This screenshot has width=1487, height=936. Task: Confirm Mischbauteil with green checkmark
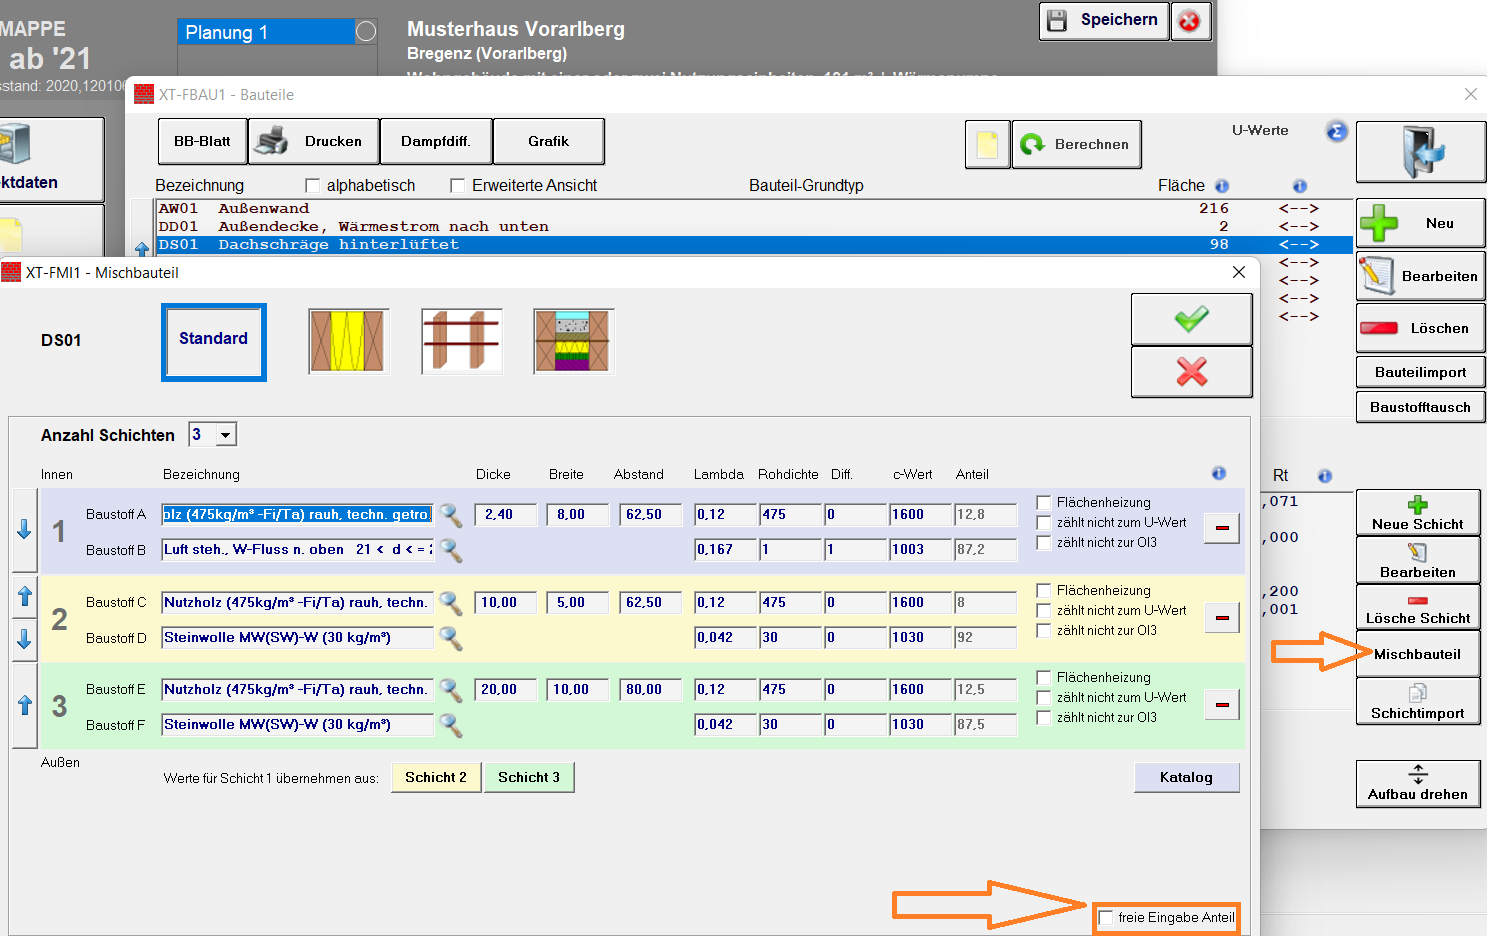click(x=1191, y=319)
